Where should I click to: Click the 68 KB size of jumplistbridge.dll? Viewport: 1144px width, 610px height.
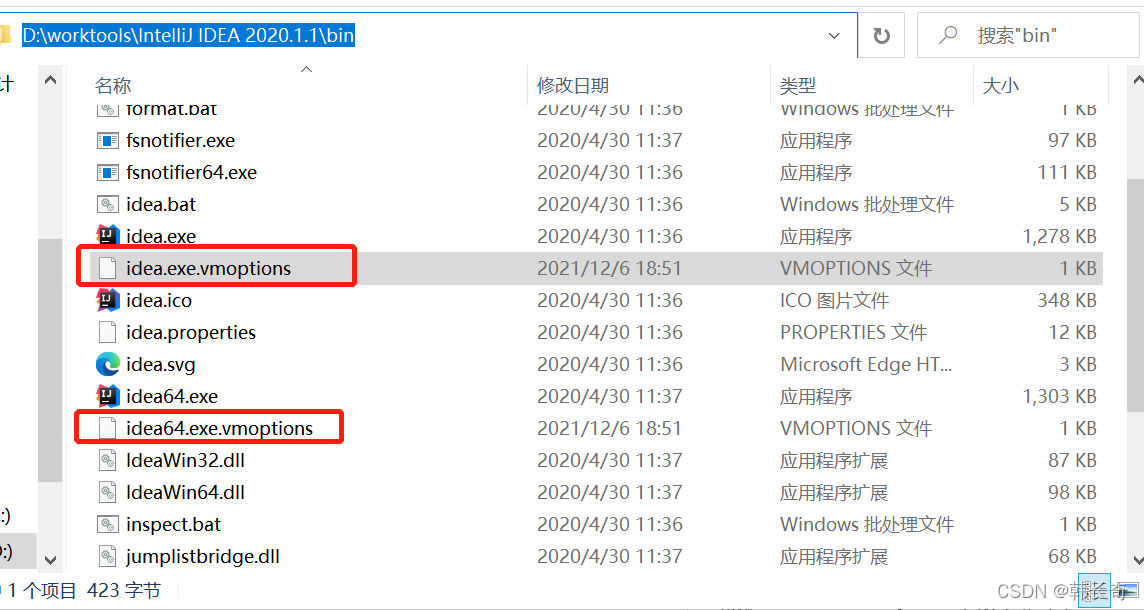click(x=1072, y=557)
